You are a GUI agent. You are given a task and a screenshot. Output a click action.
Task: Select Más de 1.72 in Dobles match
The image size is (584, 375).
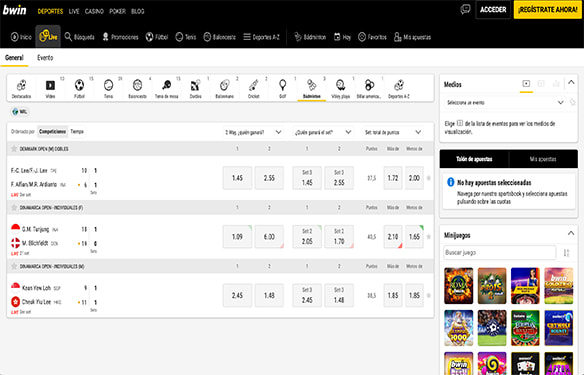click(x=393, y=178)
